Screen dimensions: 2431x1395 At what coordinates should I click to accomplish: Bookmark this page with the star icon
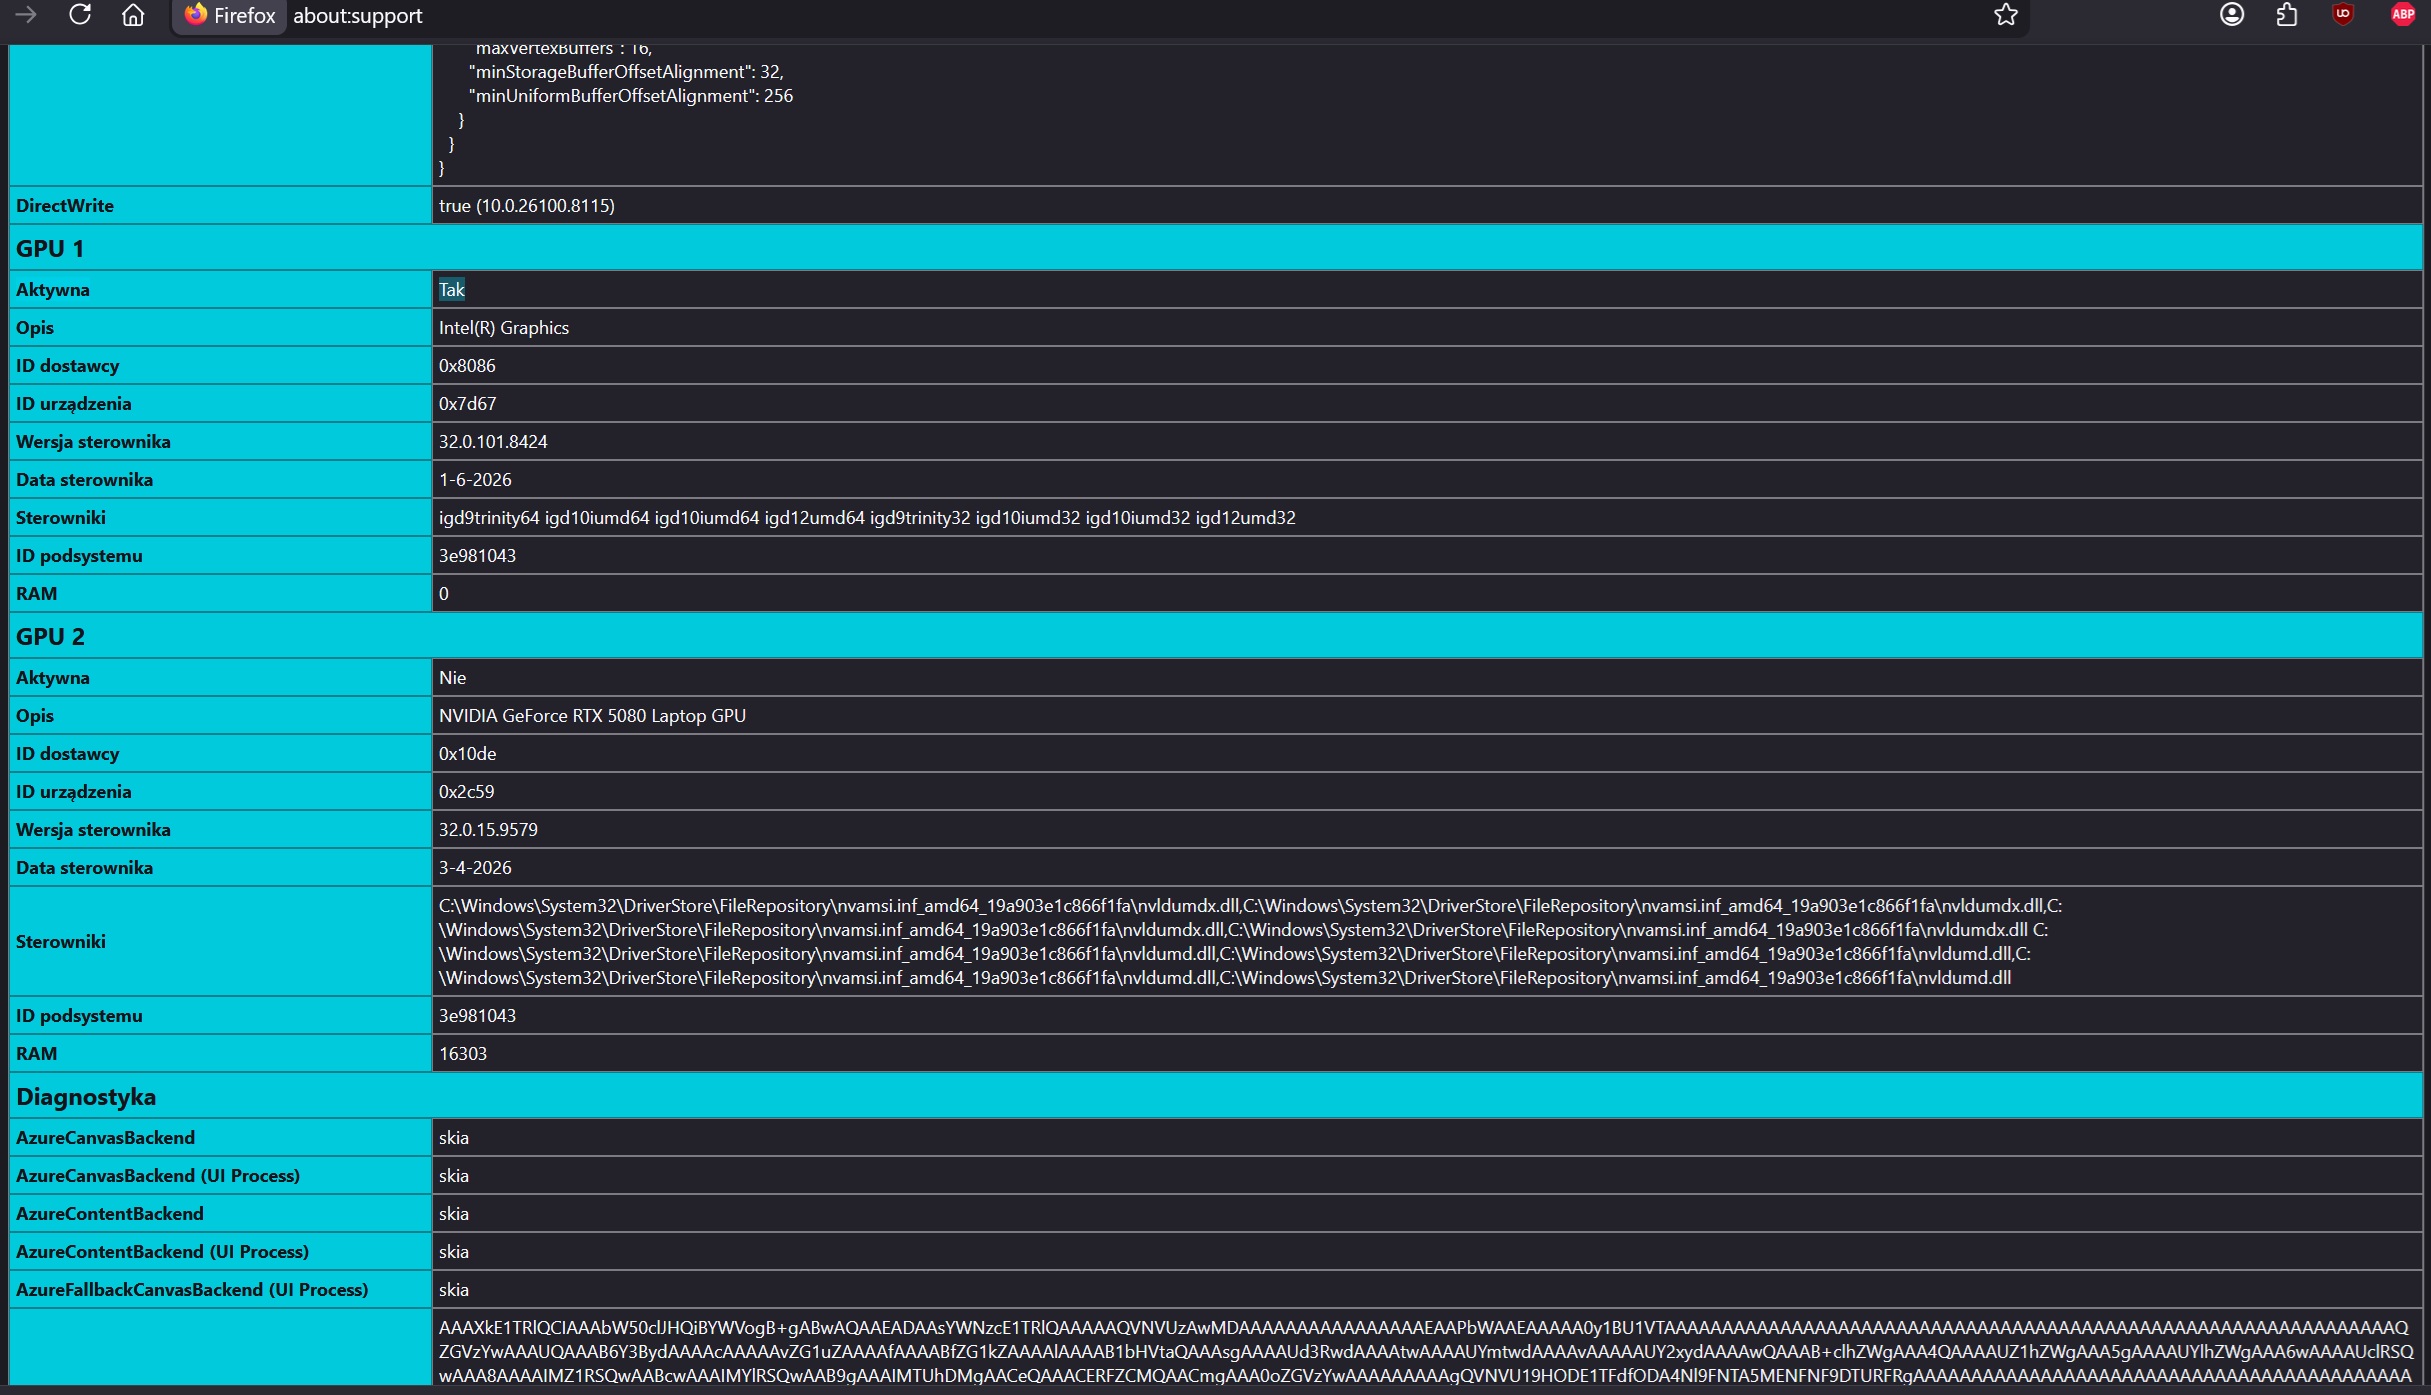[x=2006, y=15]
